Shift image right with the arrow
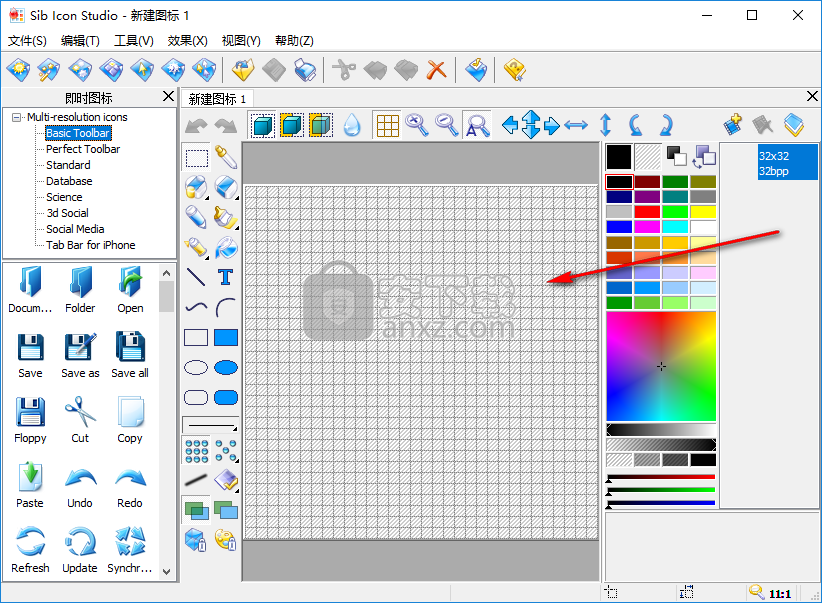Viewport: 822px width, 603px height. point(551,125)
